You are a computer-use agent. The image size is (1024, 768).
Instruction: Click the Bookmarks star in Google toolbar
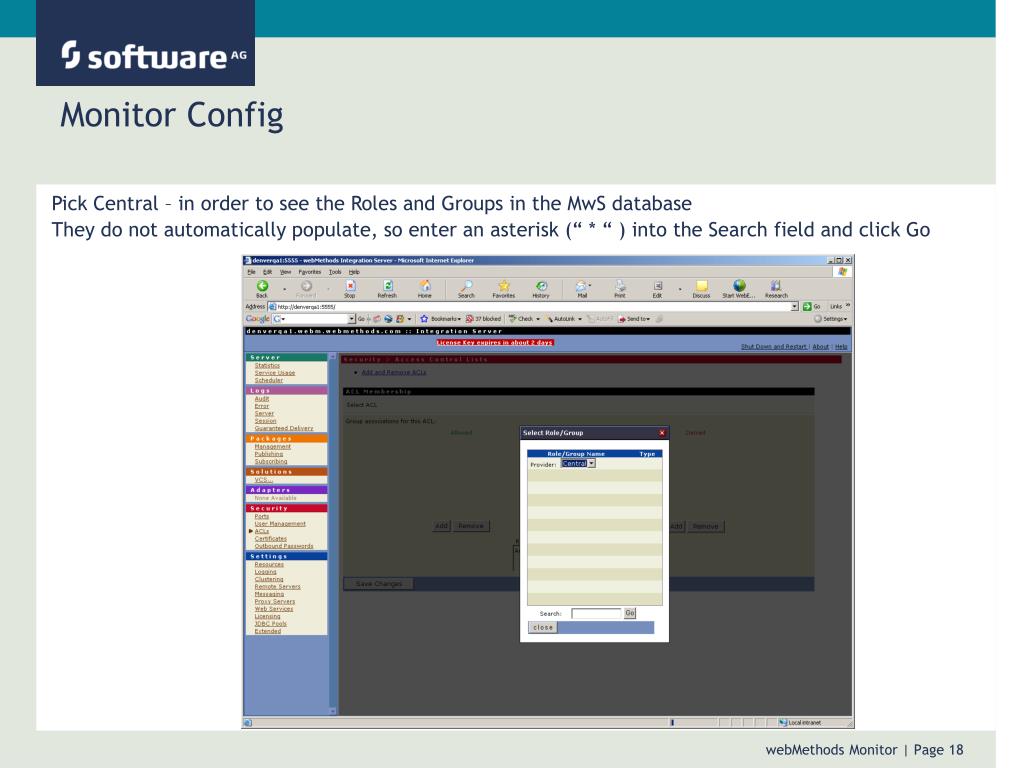coord(424,319)
